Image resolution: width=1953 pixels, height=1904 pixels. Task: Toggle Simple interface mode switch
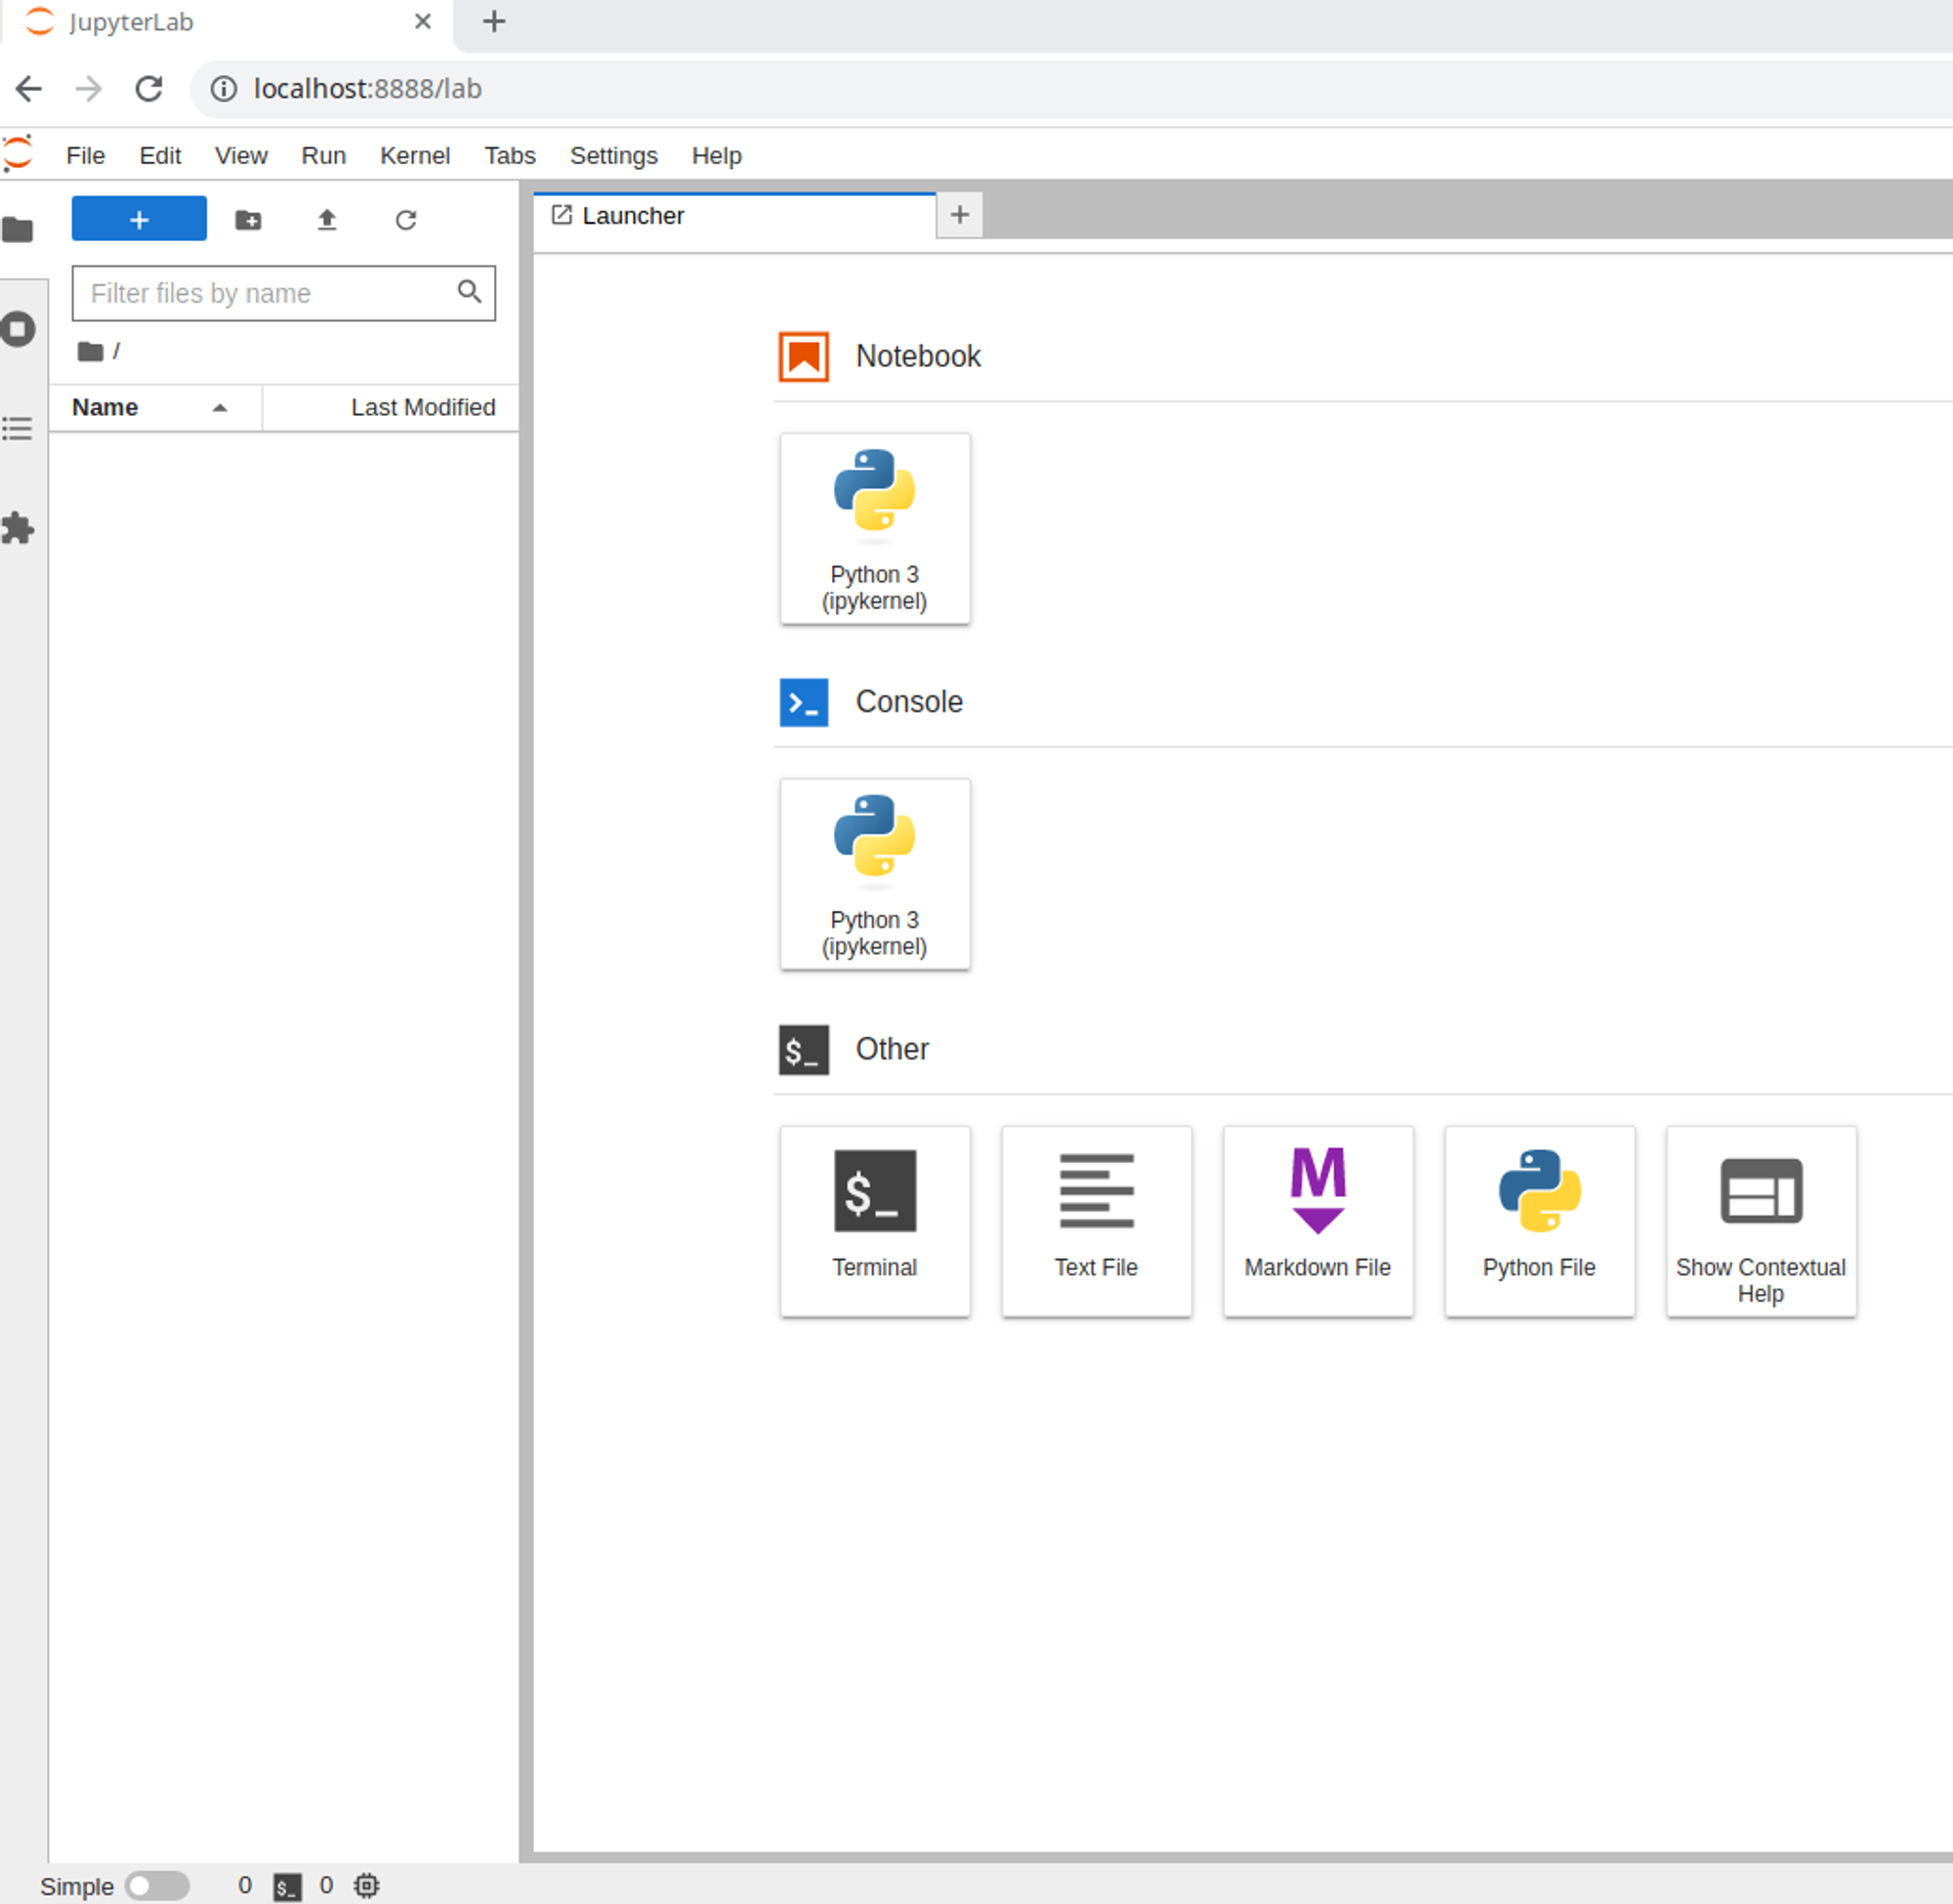(x=157, y=1885)
